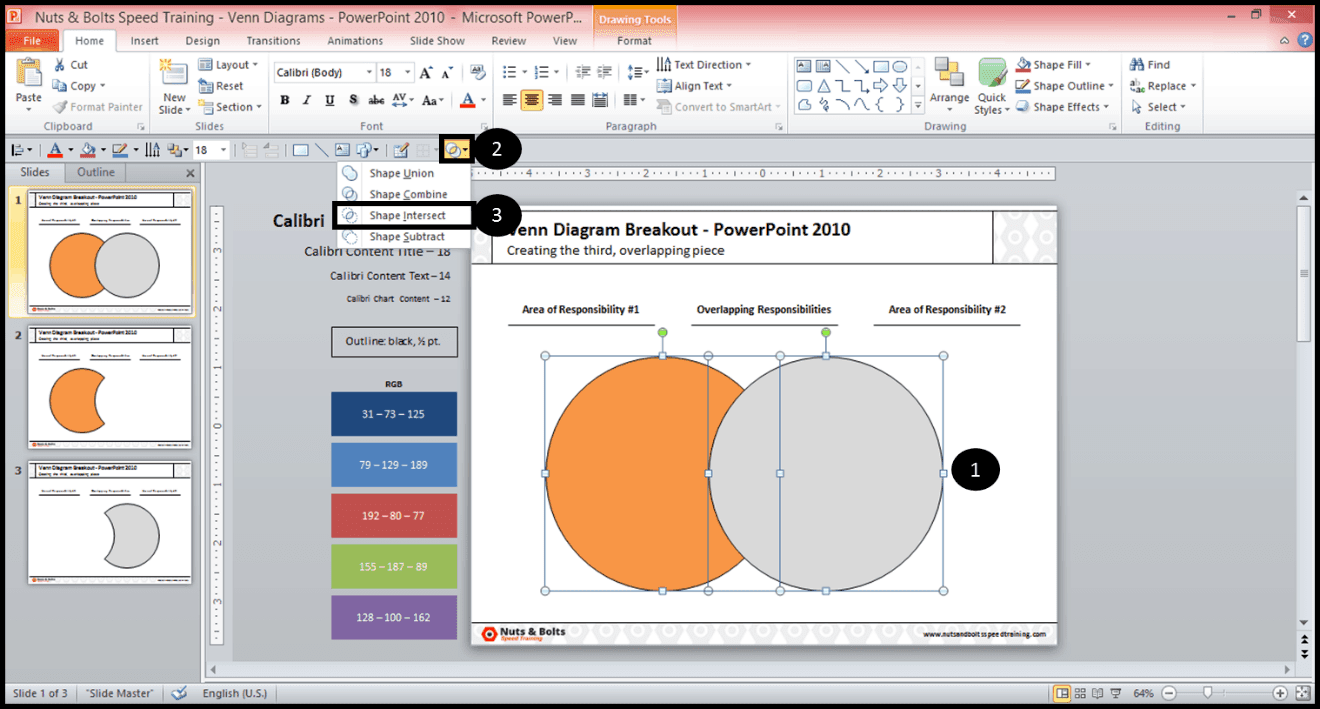Insert a New Slide
This screenshot has width=1320, height=709.
(x=174, y=87)
